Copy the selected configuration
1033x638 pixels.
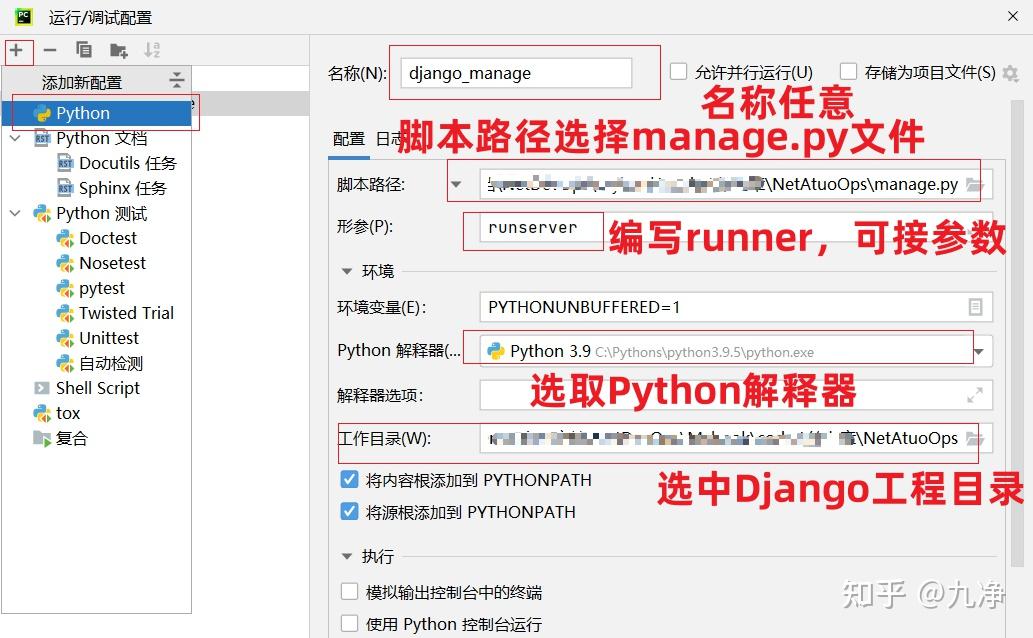[84, 50]
